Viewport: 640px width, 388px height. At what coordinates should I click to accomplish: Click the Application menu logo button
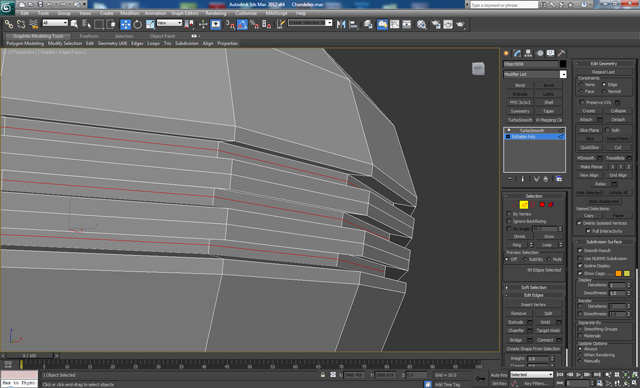[x=7, y=7]
